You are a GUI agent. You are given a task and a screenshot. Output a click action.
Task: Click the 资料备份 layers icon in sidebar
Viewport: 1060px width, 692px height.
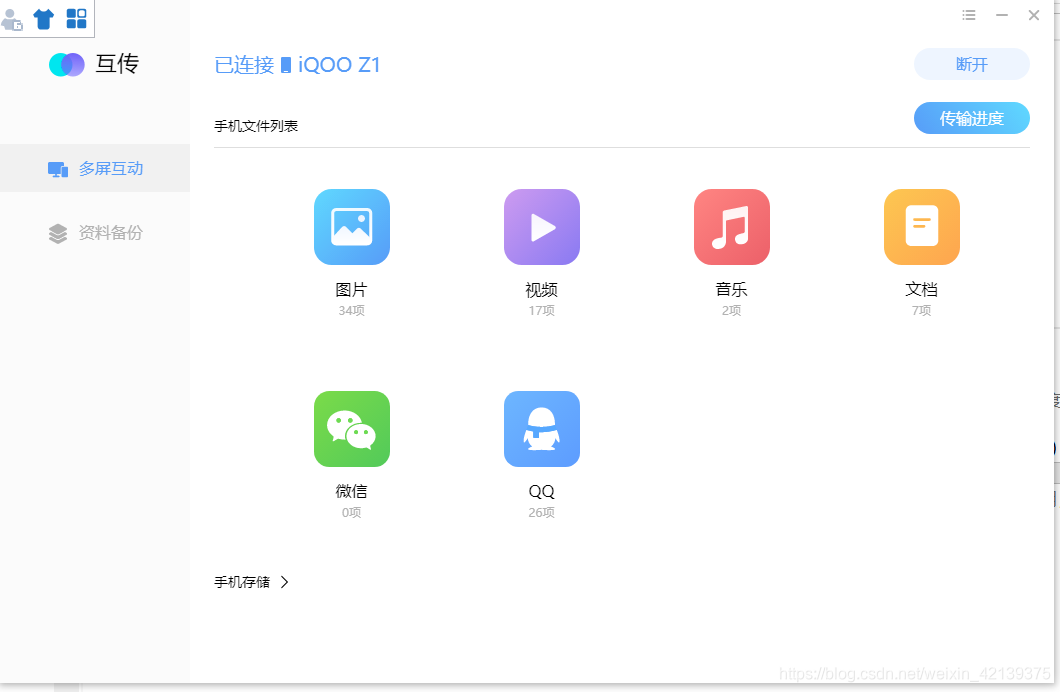point(58,233)
